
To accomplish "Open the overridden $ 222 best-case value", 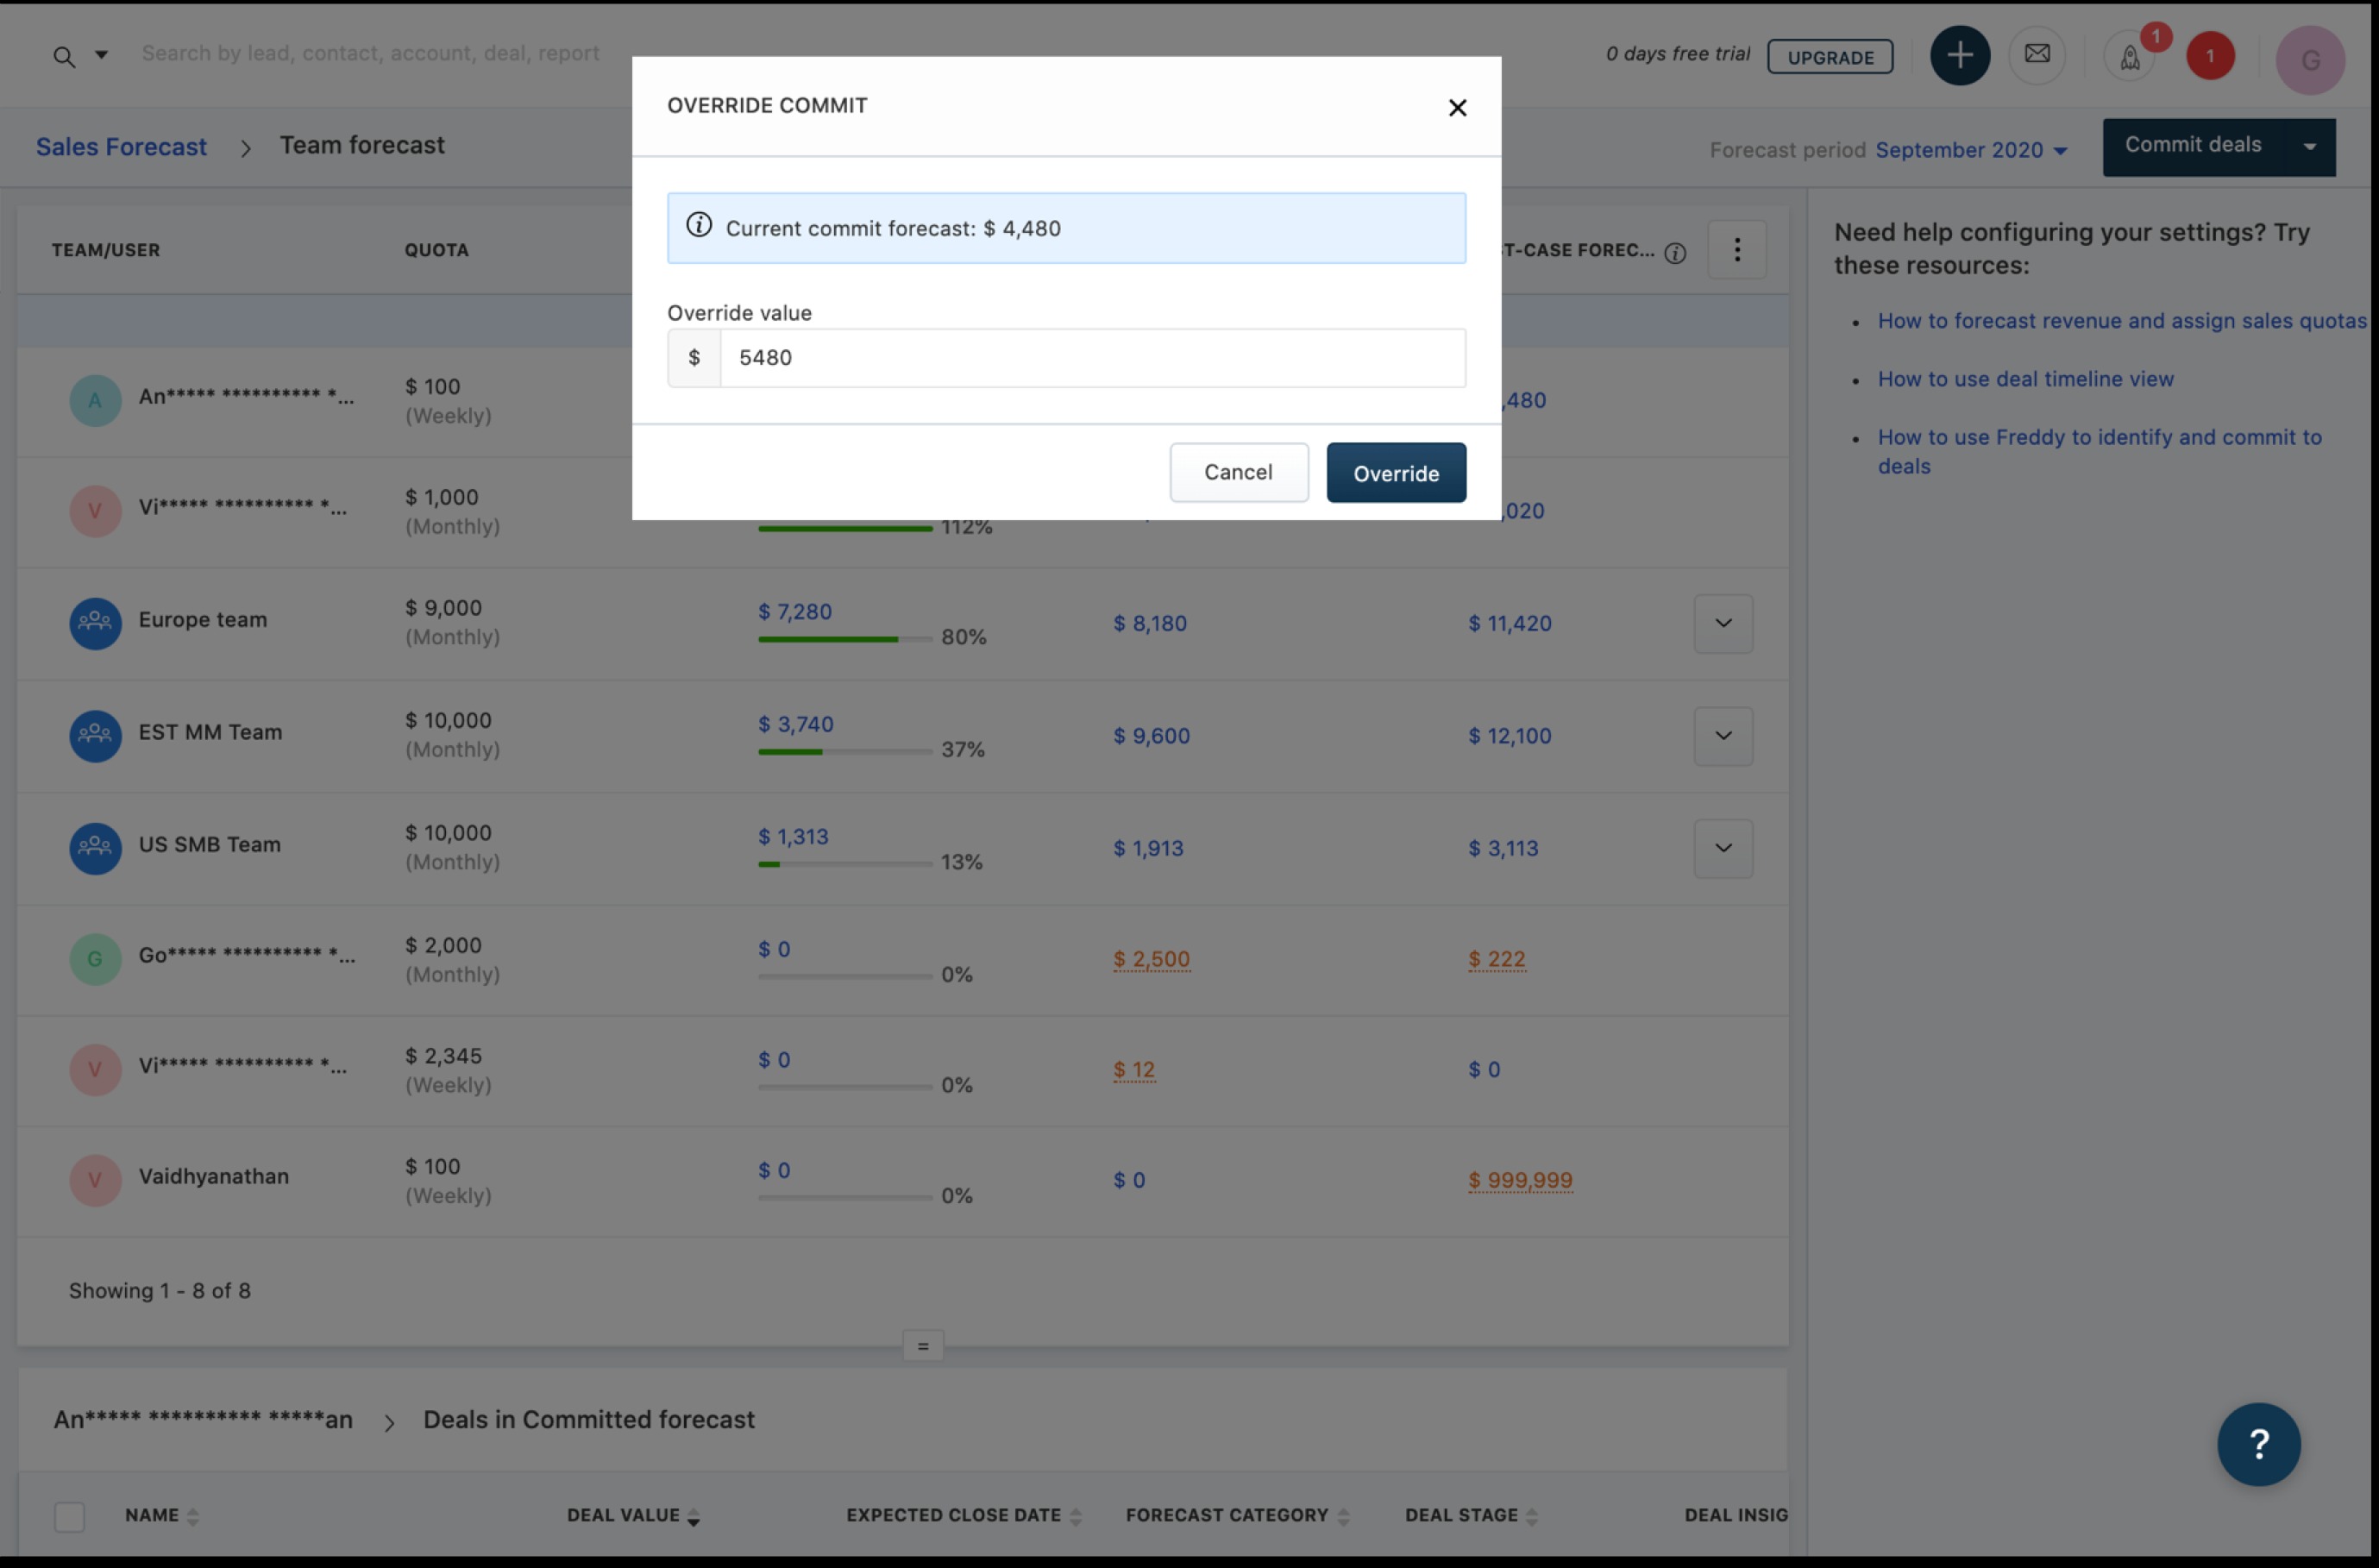I will tap(1497, 959).
